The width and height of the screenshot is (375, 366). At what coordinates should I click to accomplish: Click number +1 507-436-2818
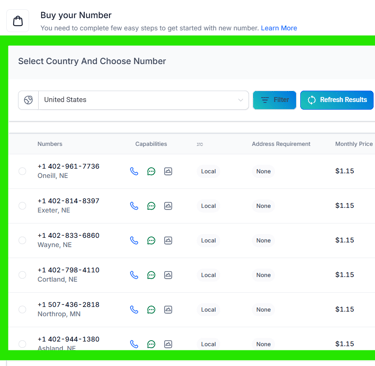pyautogui.click(x=68, y=305)
